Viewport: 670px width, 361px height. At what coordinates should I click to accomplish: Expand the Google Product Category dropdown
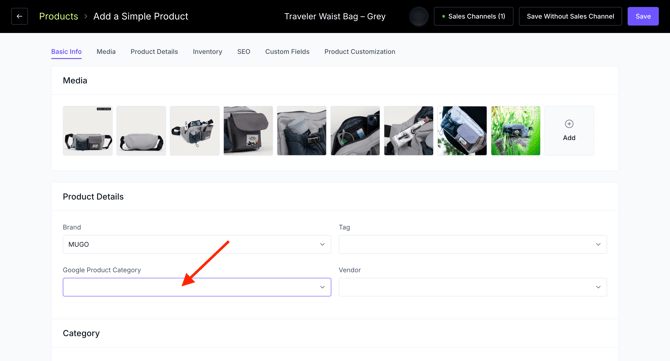197,287
